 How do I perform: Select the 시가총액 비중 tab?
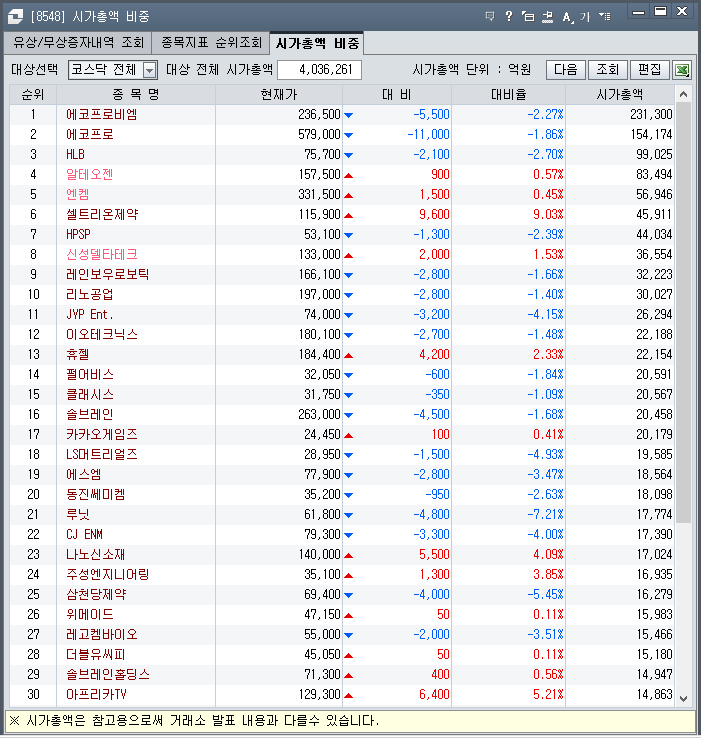(x=317, y=43)
